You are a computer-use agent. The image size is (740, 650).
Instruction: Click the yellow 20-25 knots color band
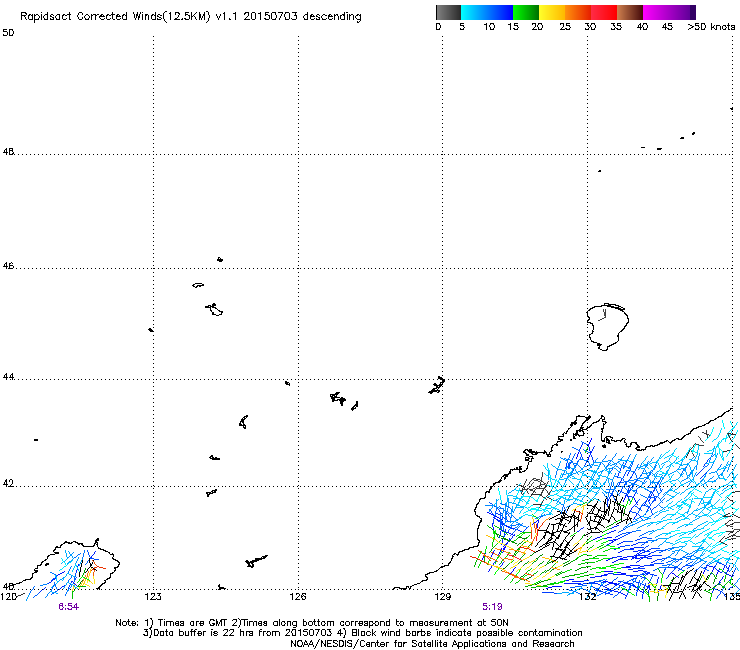point(552,12)
